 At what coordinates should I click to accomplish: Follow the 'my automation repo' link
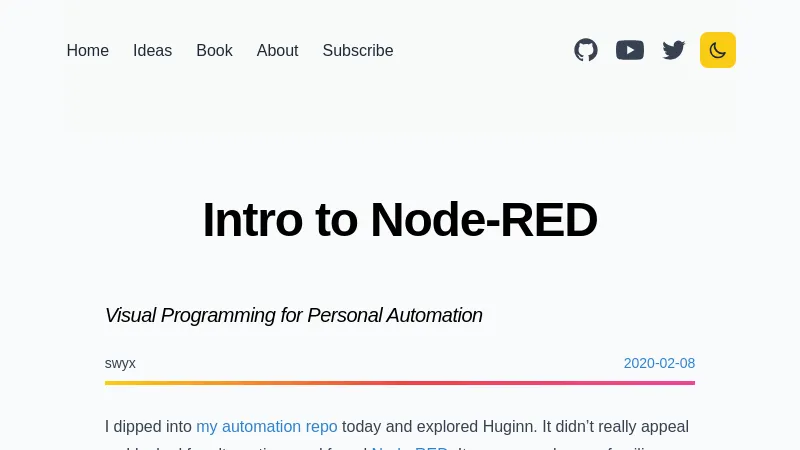click(267, 427)
